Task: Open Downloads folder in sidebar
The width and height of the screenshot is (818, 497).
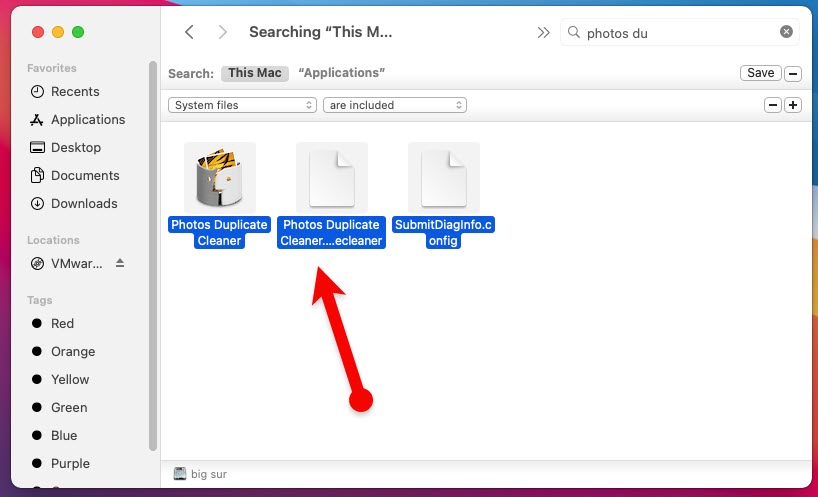Action: point(84,203)
